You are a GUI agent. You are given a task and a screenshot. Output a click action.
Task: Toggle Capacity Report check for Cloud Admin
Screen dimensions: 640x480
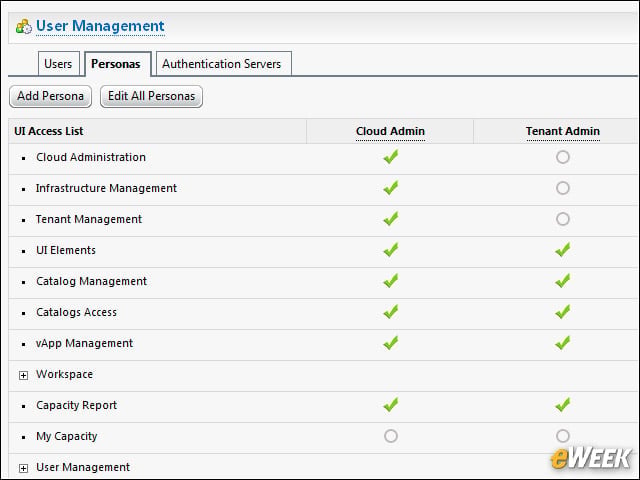coord(391,405)
